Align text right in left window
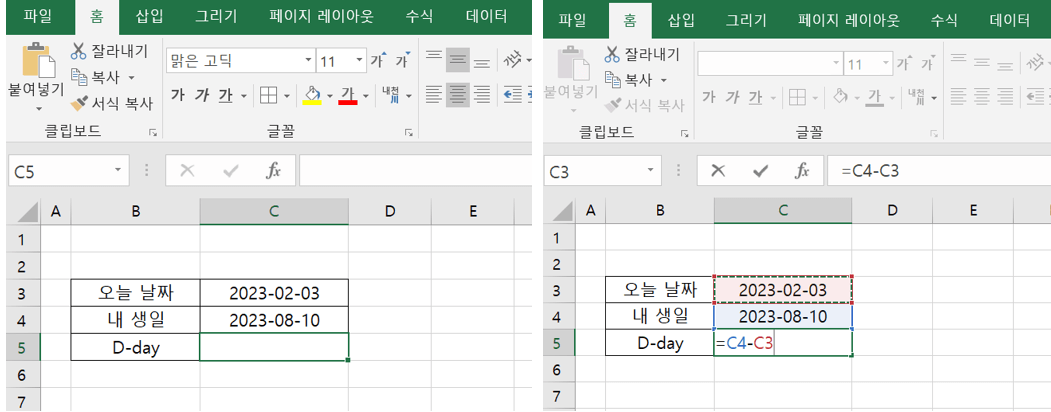This screenshot has height=412, width=1051. click(482, 95)
